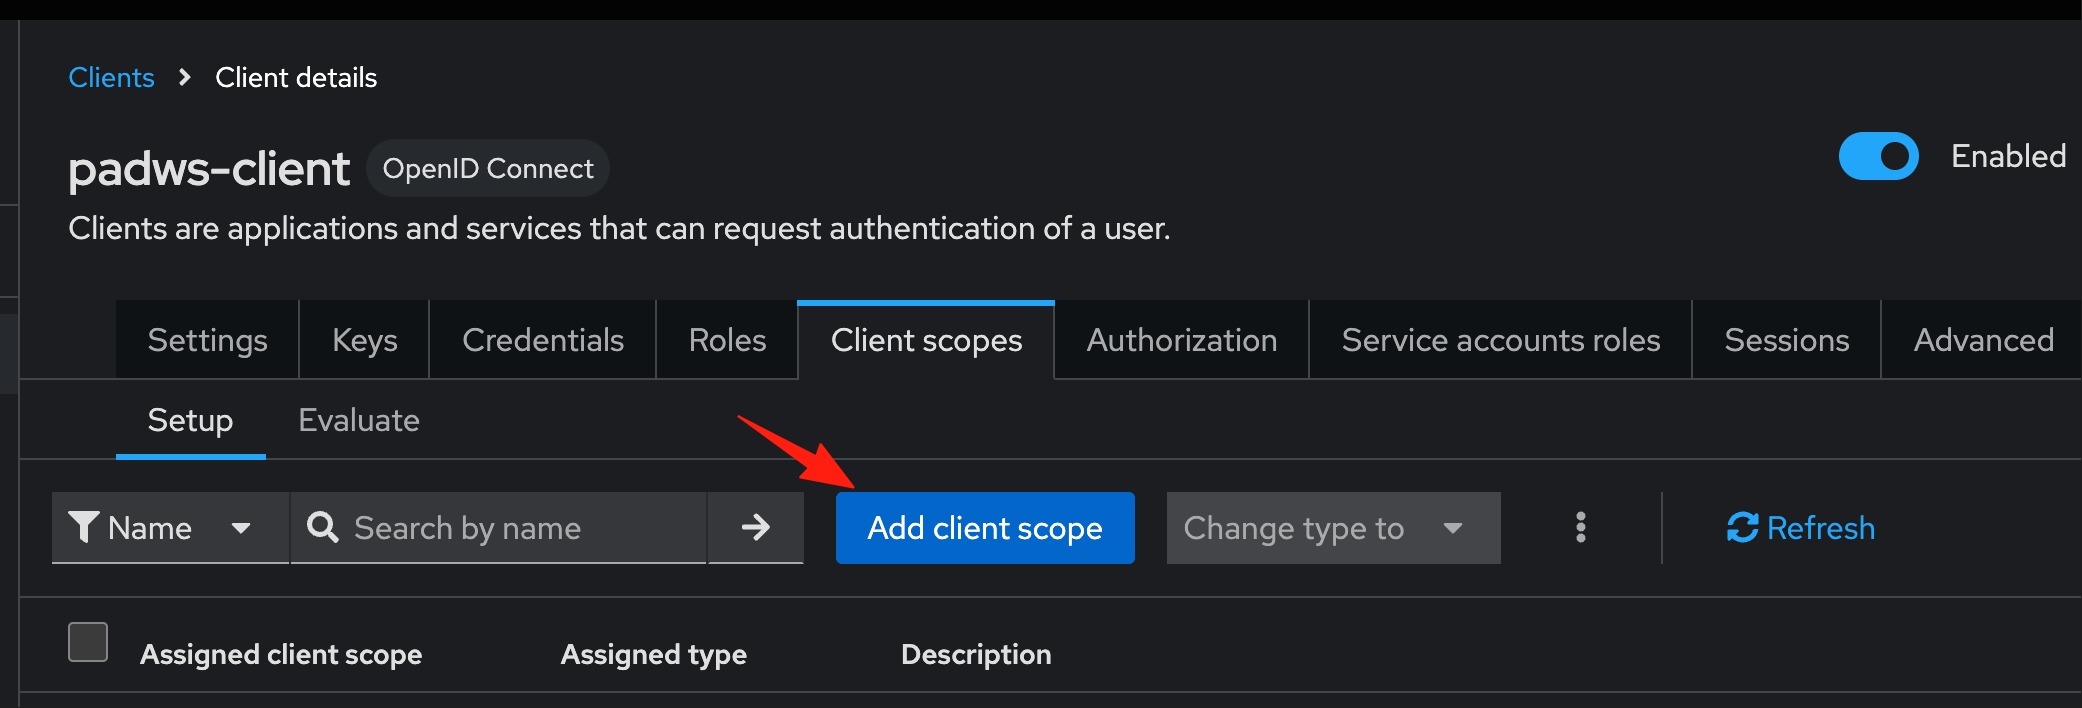Open the Change type to dropdown
This screenshot has width=2082, height=708.
point(1333,527)
